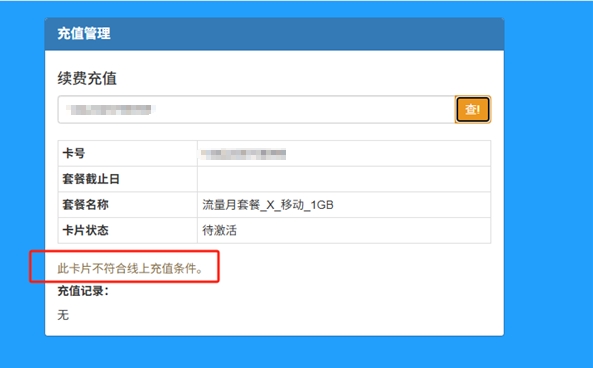Click the blue page background right of the panel
Screen dimensions: 593x368
548,182
